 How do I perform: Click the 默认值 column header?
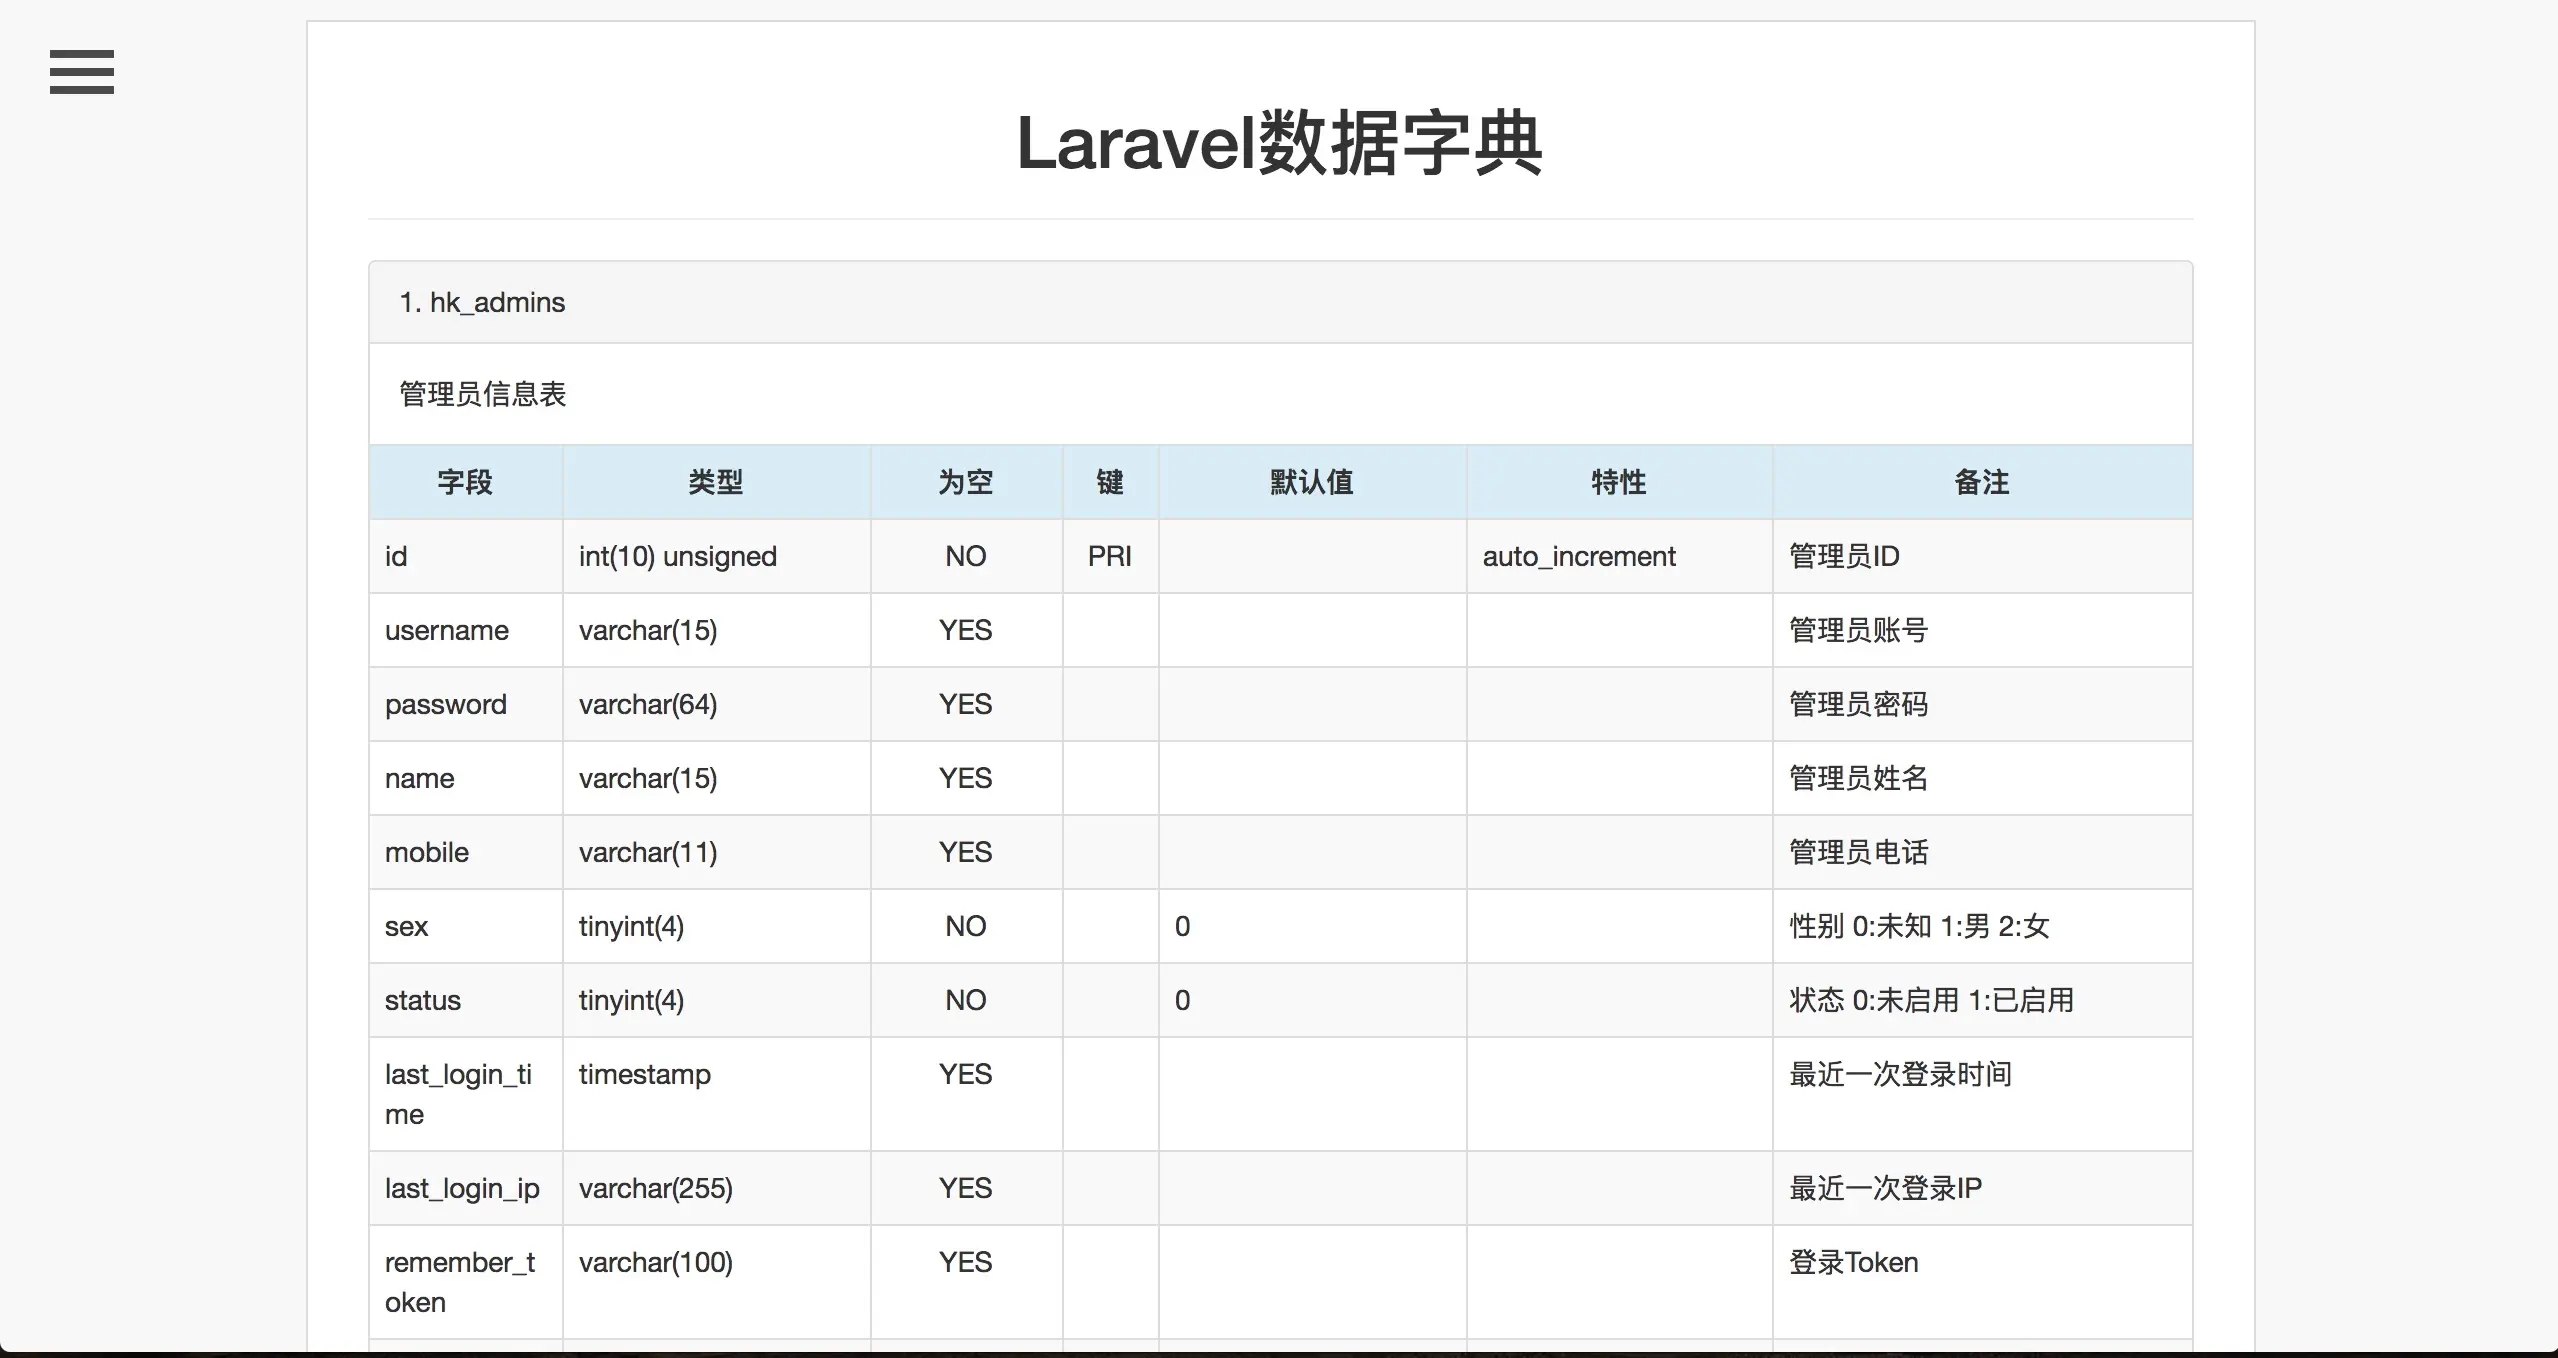1311,482
